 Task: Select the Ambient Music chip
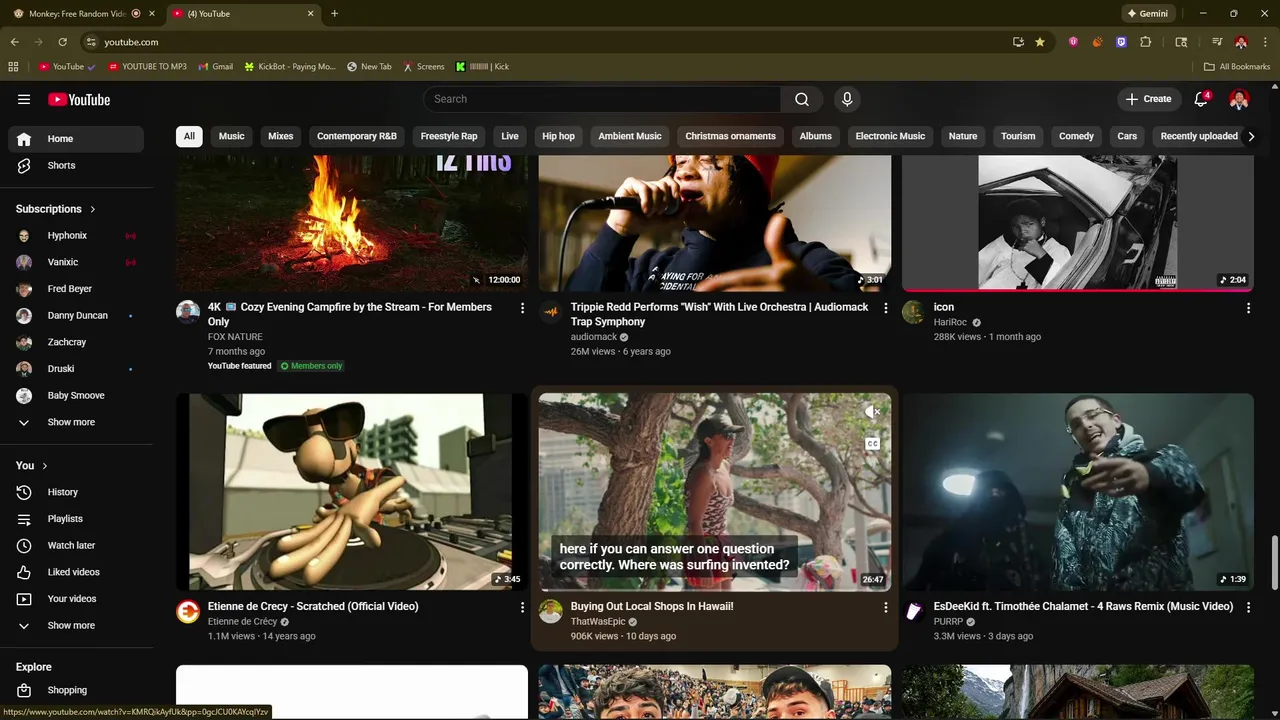pos(630,136)
